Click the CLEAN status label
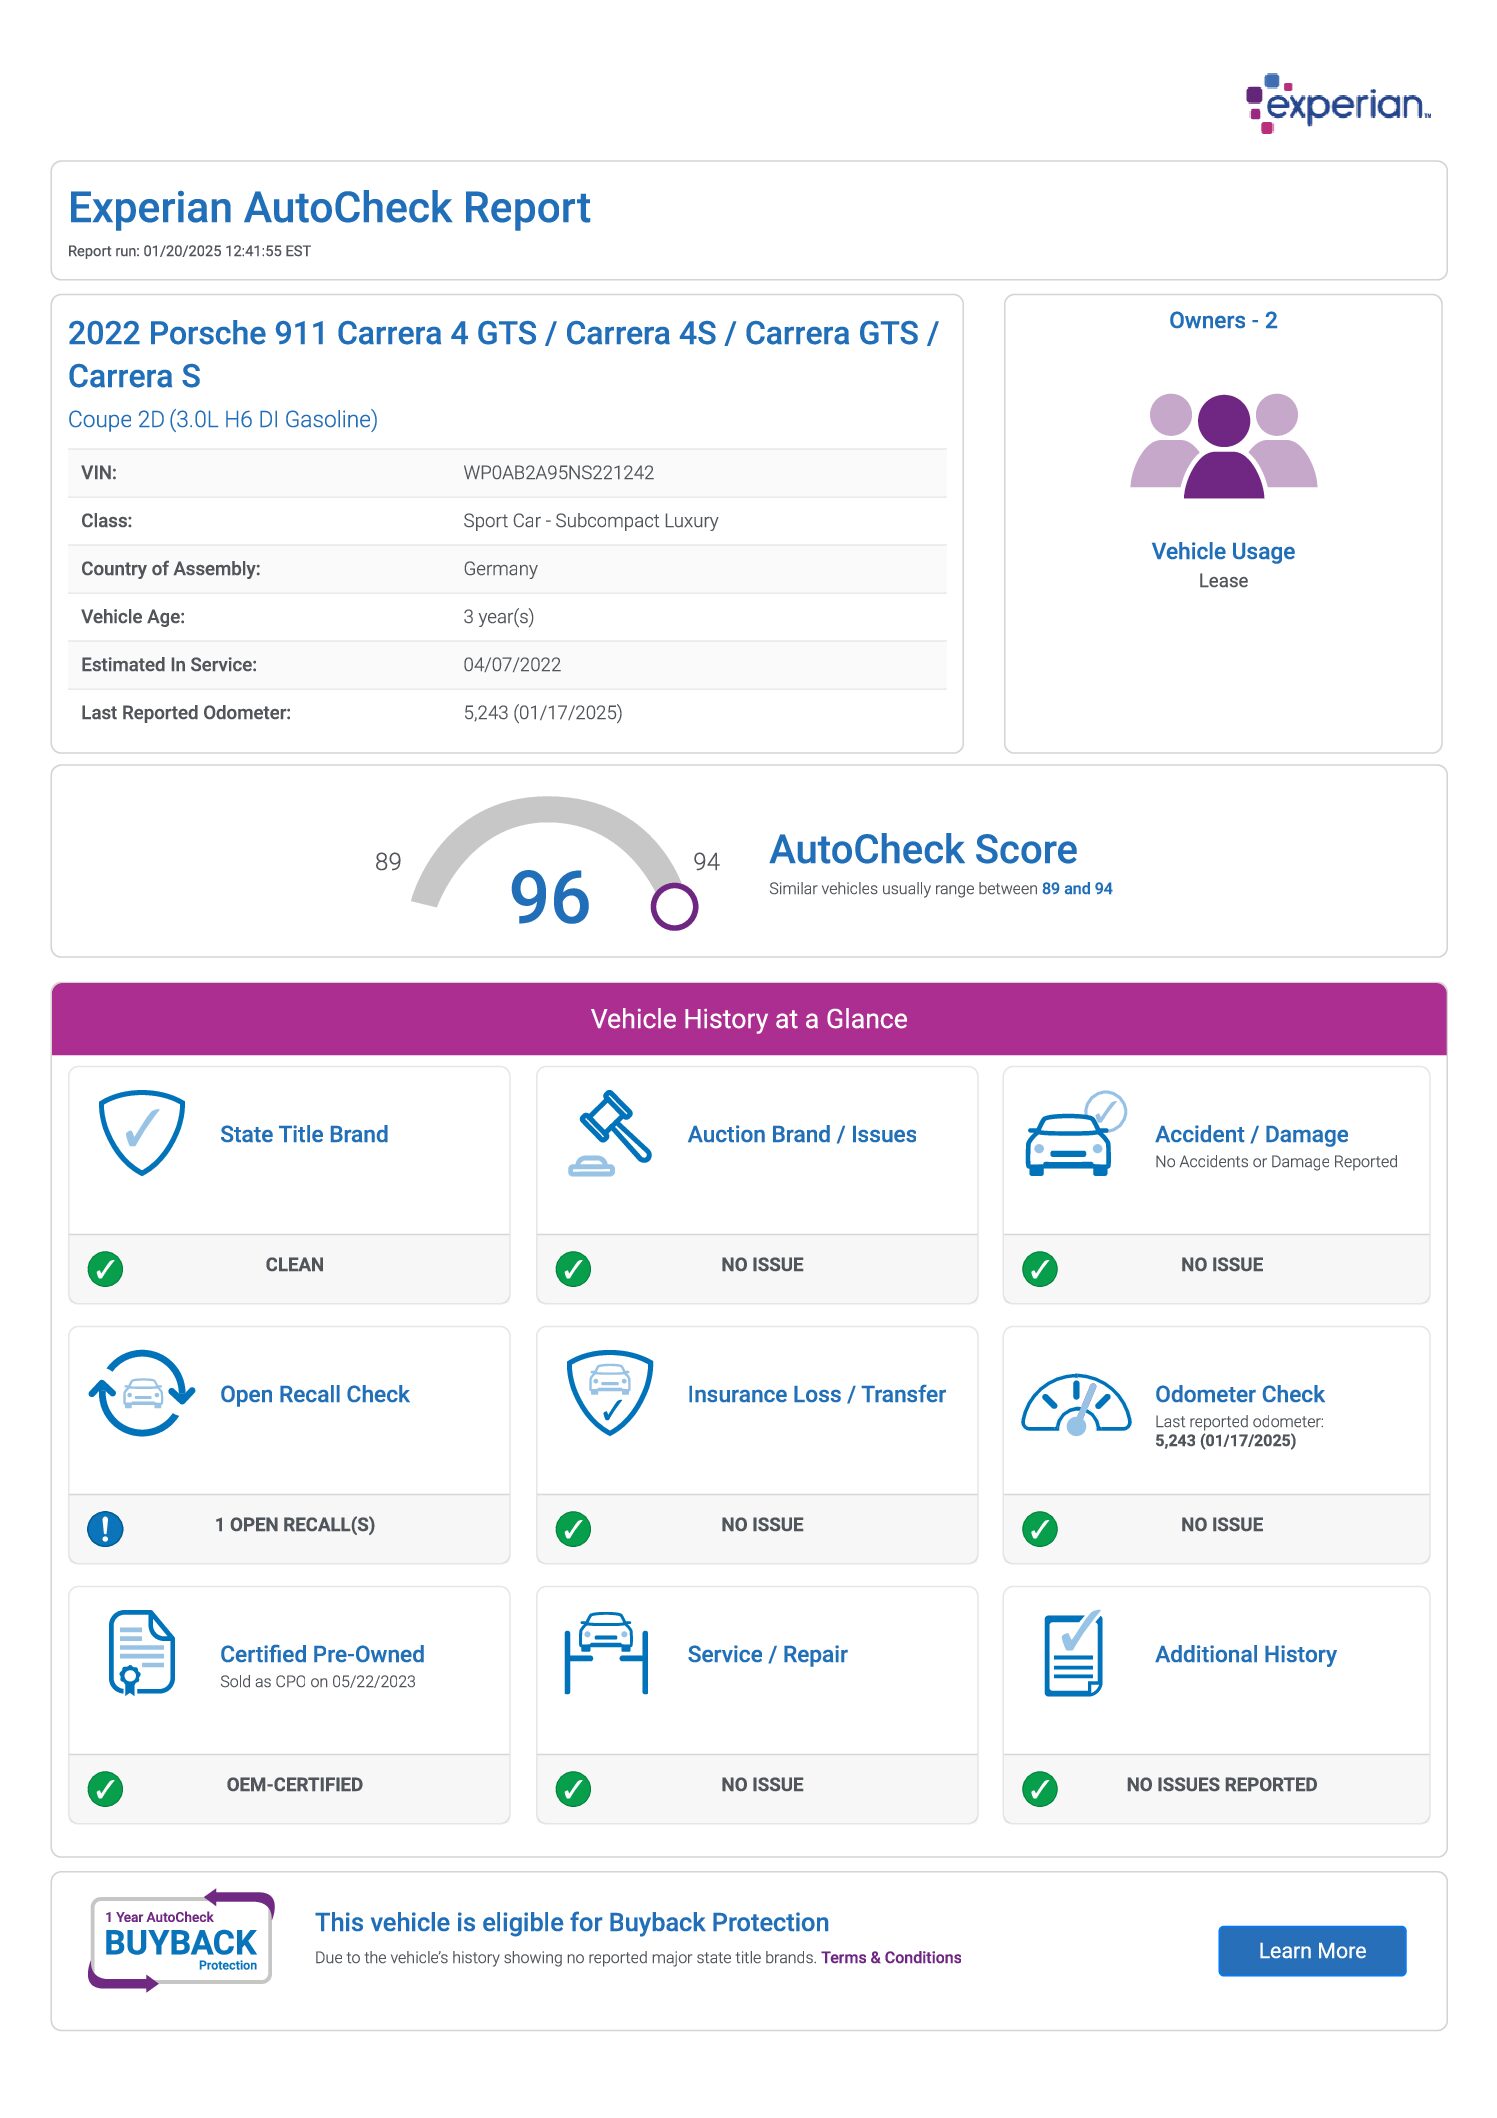 coord(294,1265)
